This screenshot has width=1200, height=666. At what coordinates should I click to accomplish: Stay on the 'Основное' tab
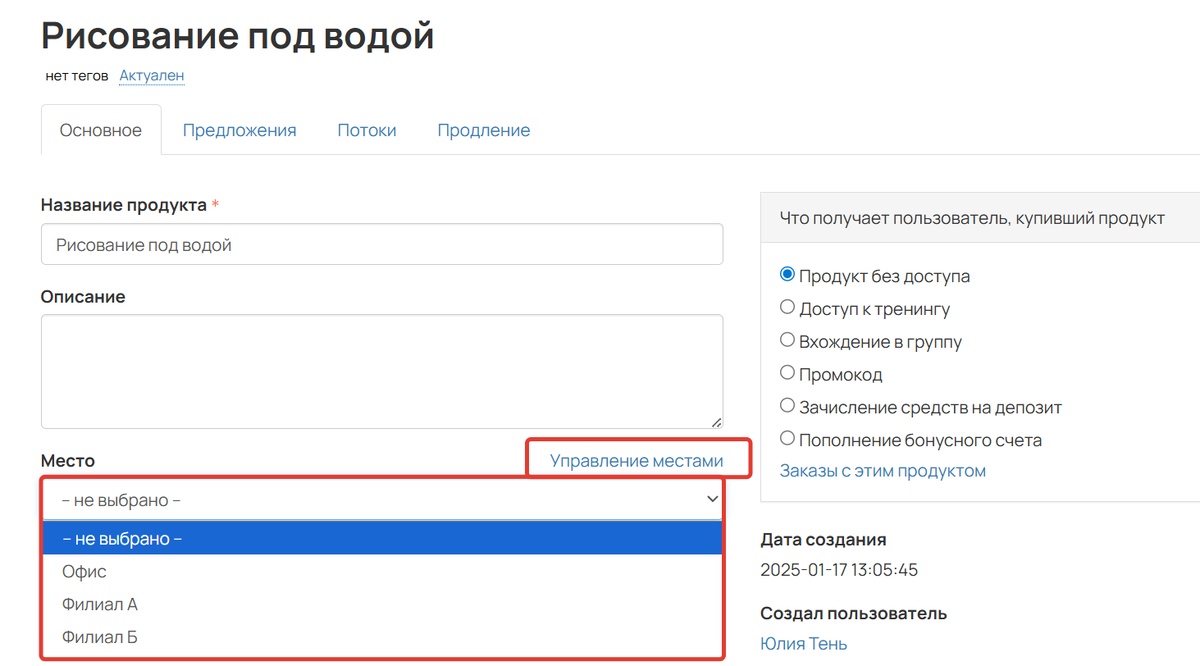click(100, 129)
